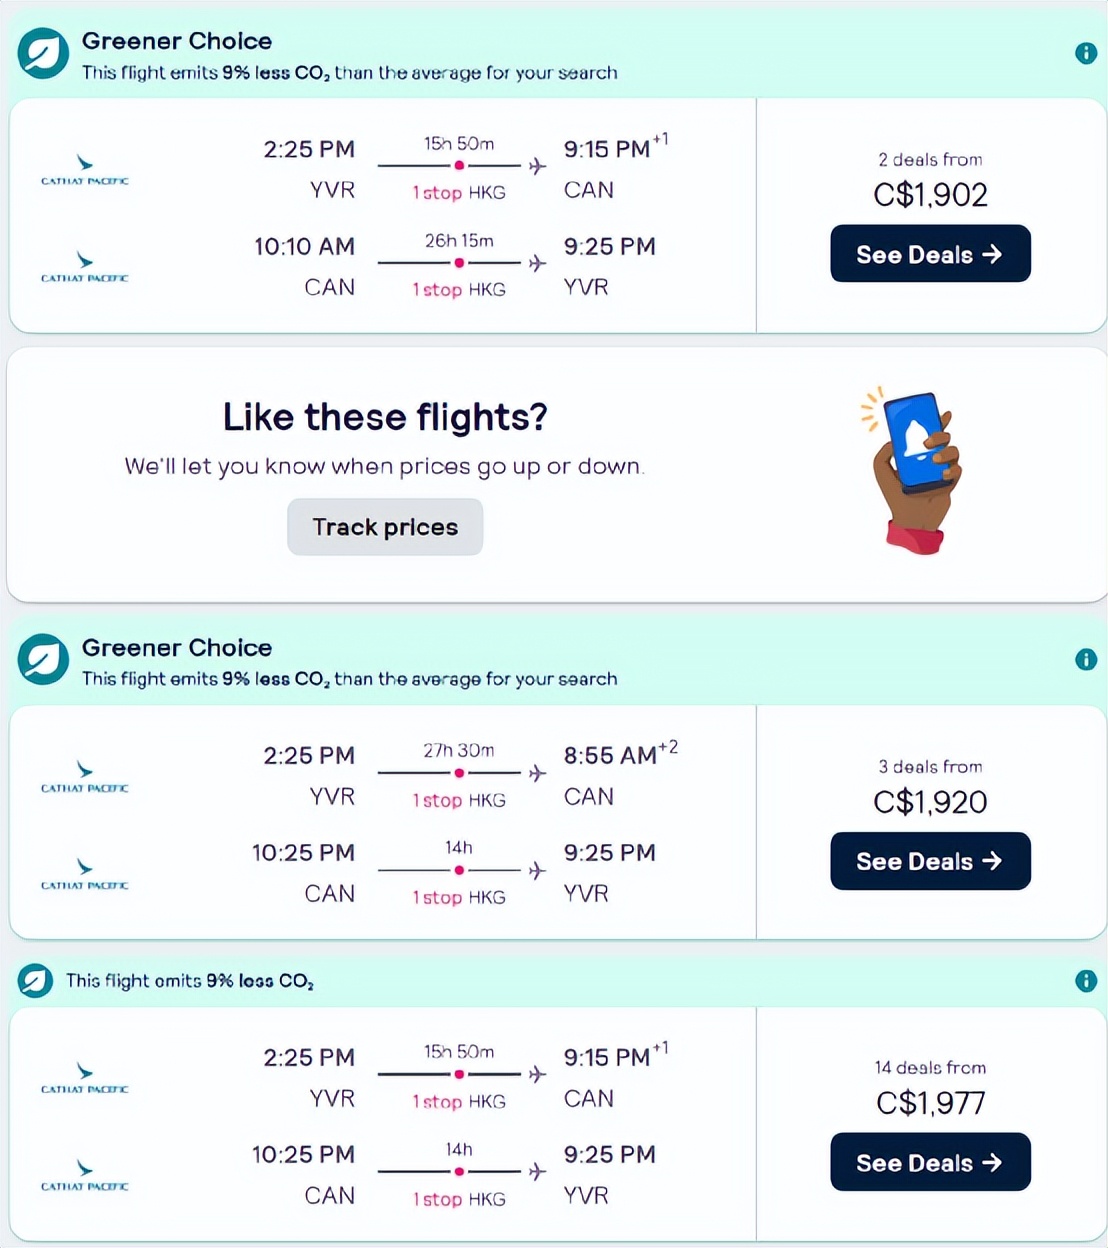Select the C$1,977 price with 14 deals
Viewport: 1108px width, 1248px height.
pyautogui.click(x=930, y=1103)
